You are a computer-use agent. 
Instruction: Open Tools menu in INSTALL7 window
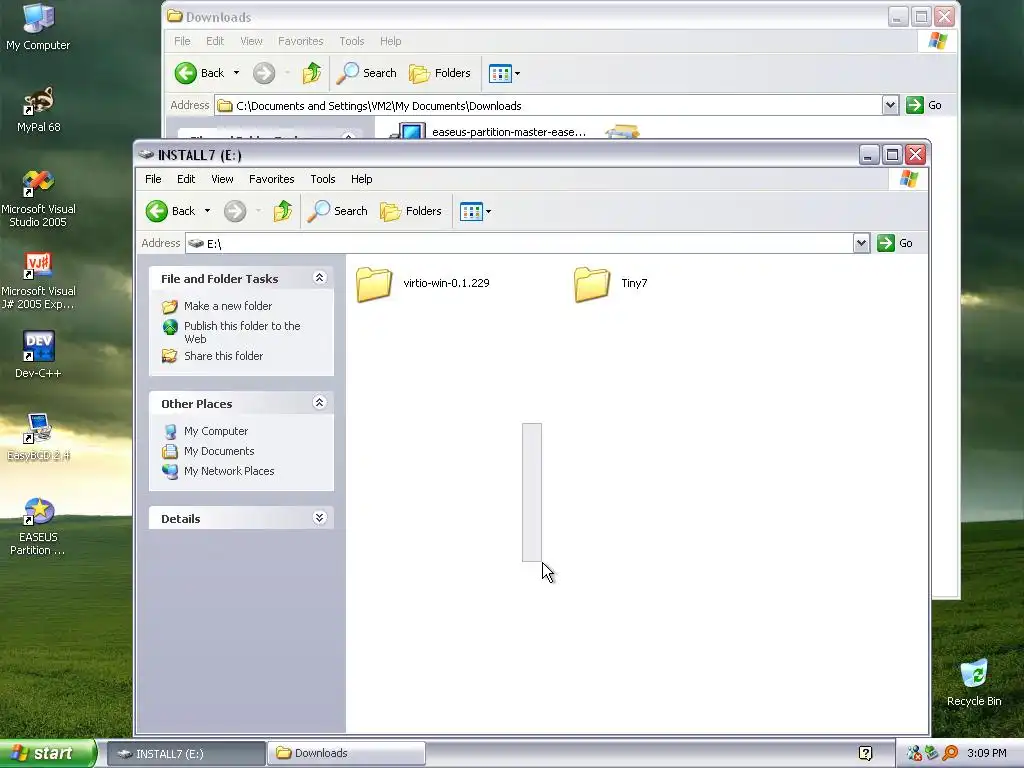point(323,179)
